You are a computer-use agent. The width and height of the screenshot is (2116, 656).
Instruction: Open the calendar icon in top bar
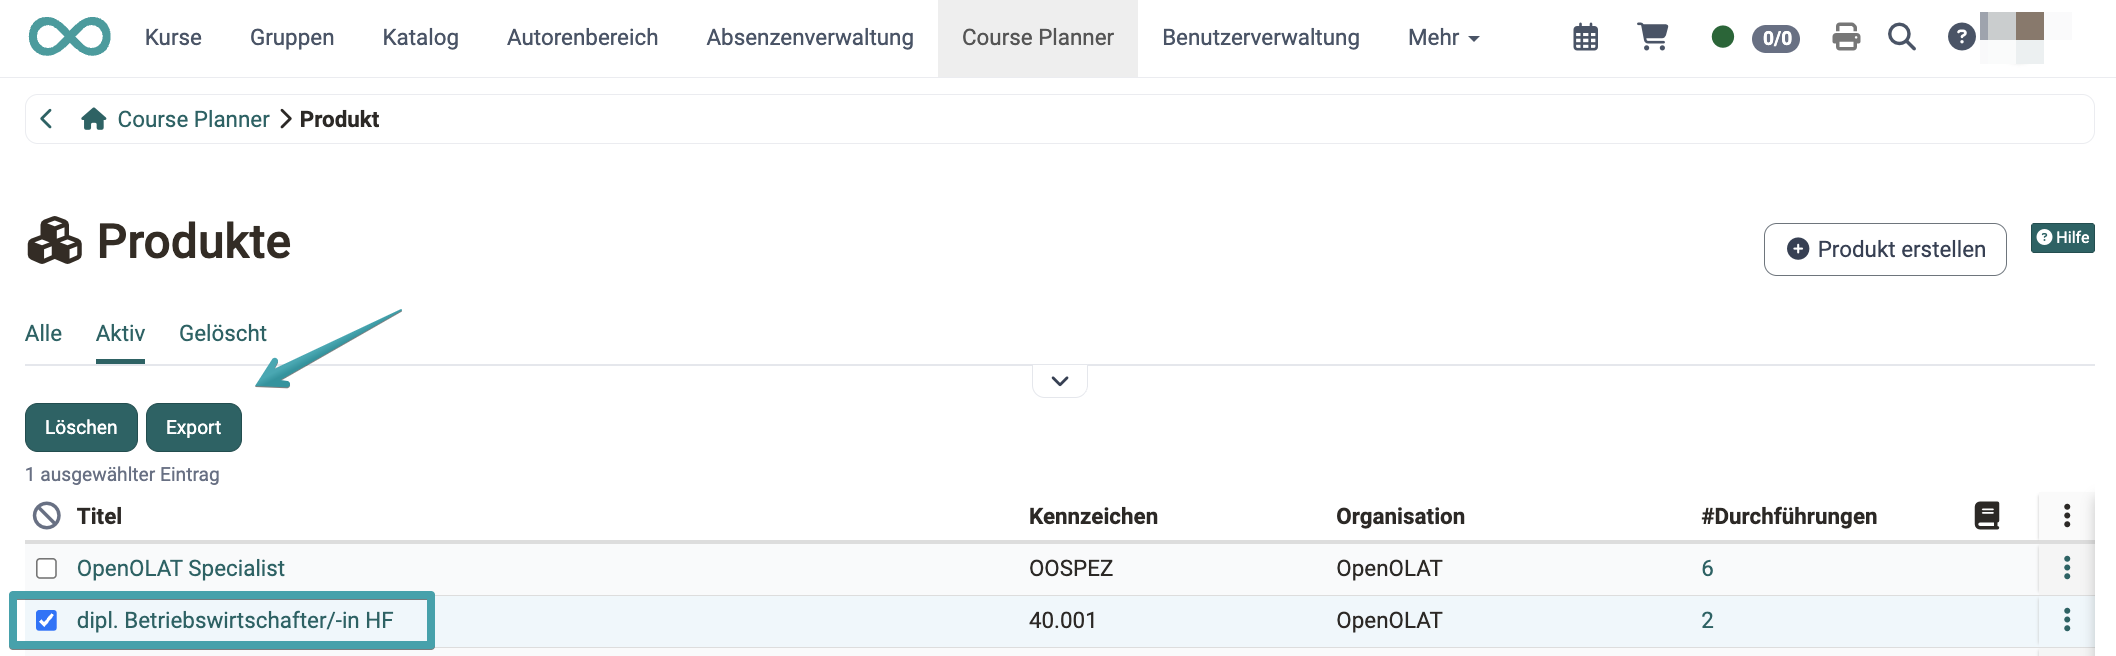point(1586,37)
